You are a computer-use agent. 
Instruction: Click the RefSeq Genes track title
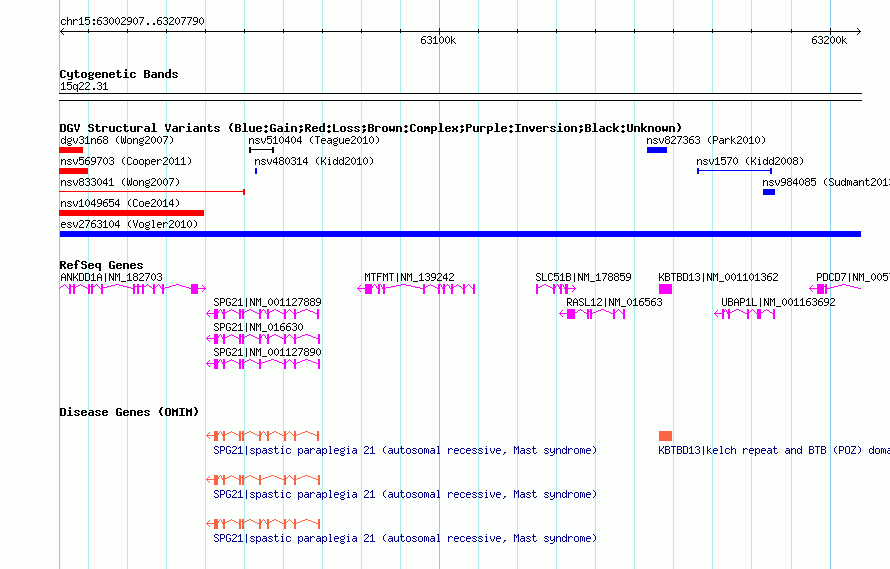(101, 265)
